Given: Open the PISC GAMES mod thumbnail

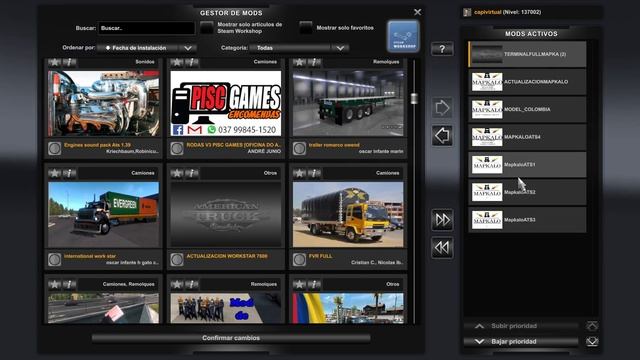Looking at the screenshot, I should 226,103.
